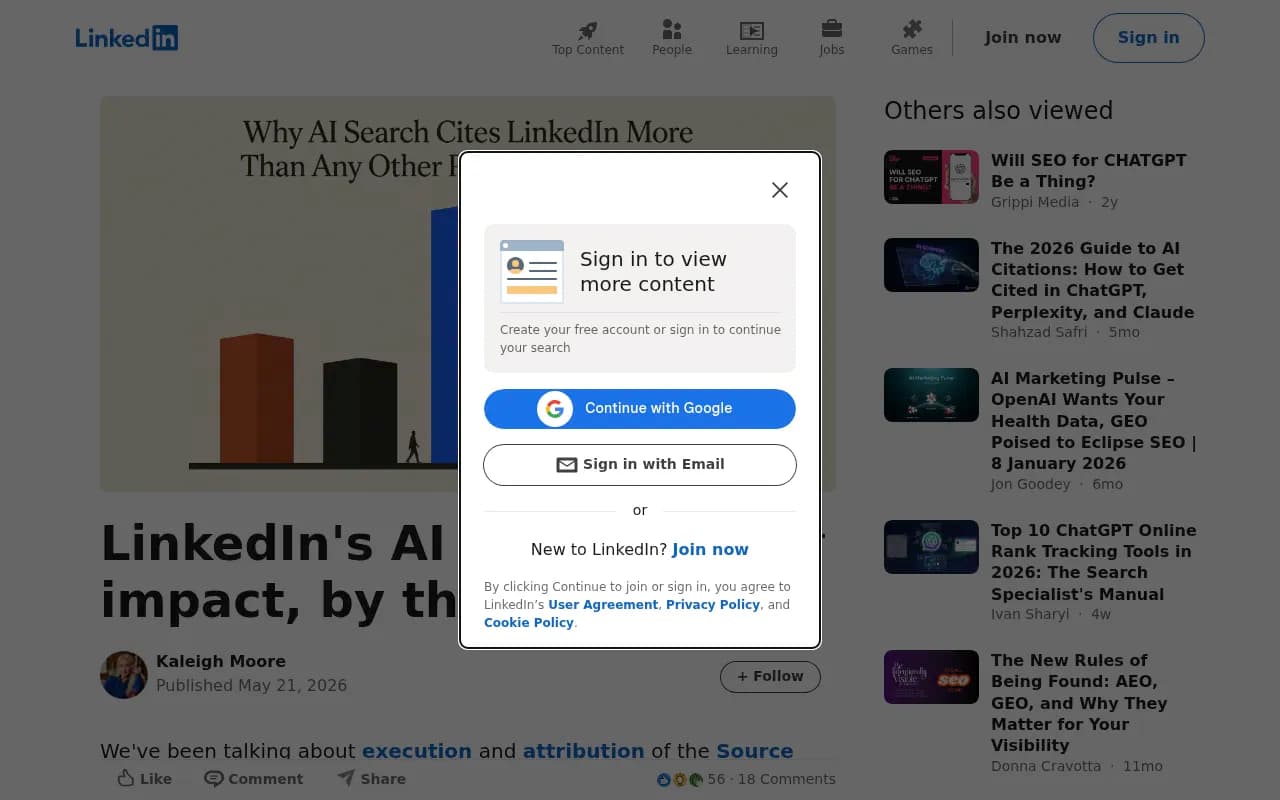Open the execution link in article
The image size is (1280, 800).
(417, 751)
